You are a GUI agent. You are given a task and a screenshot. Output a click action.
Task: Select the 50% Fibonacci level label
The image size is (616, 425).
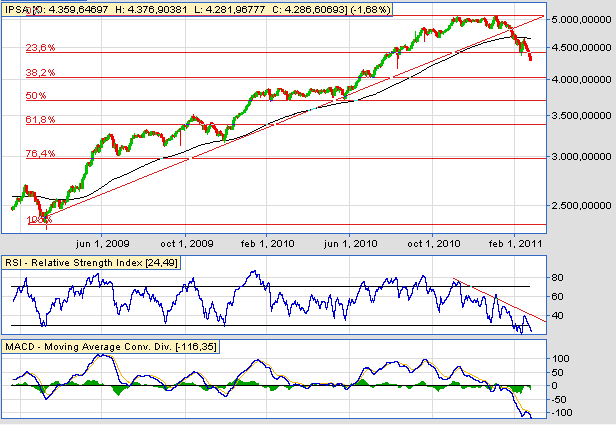[x=36, y=95]
